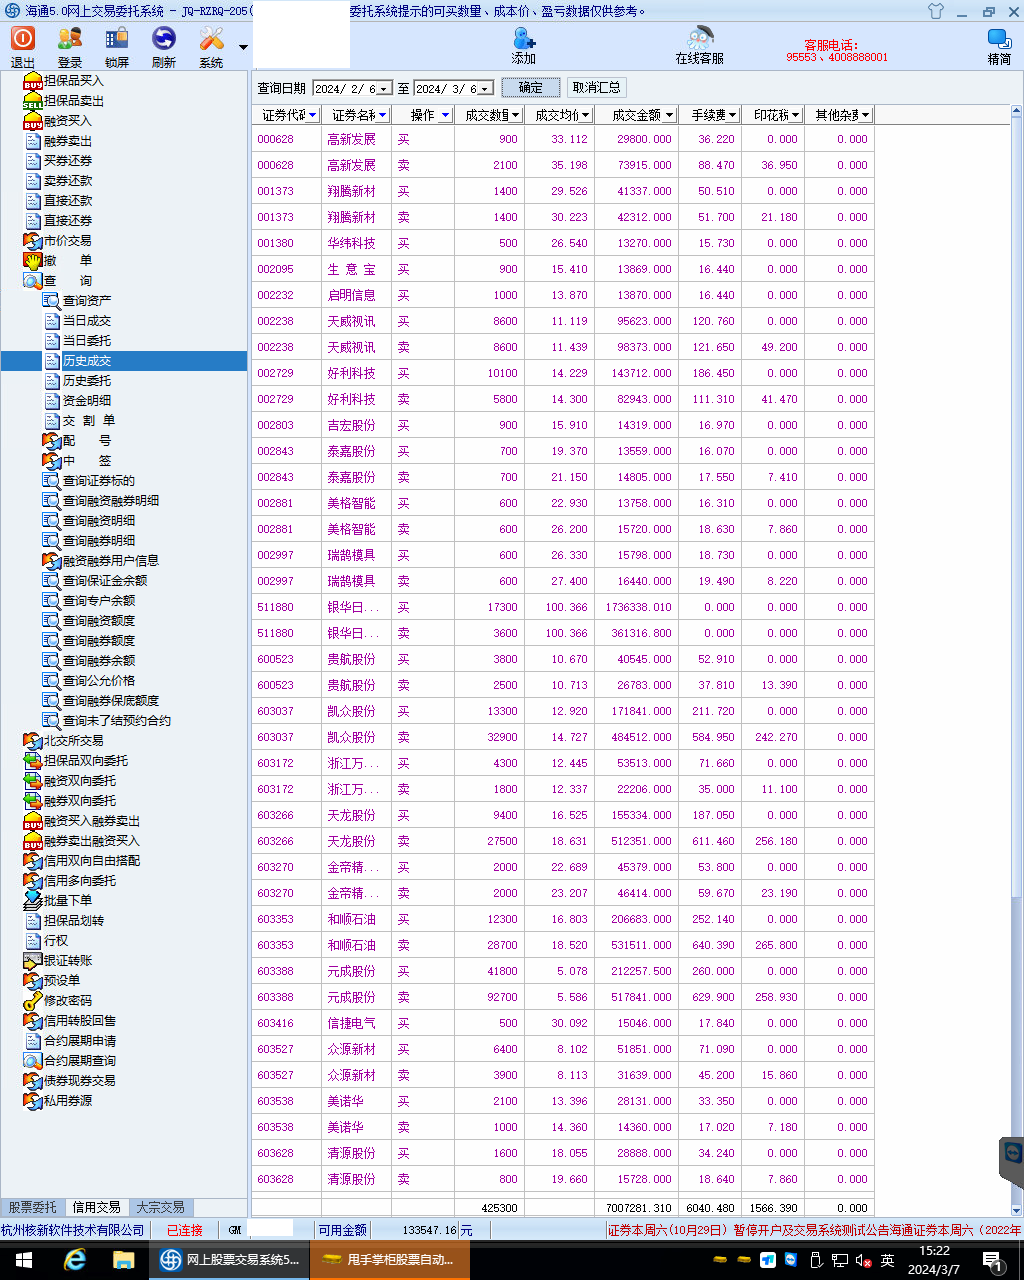Open 担保品双向委托 item
Screen dimensions: 1024x1280
pos(86,760)
